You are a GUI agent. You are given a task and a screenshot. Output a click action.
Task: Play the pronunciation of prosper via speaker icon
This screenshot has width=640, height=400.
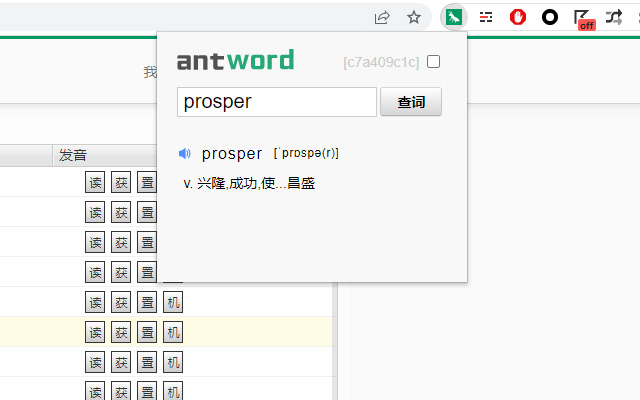184,153
